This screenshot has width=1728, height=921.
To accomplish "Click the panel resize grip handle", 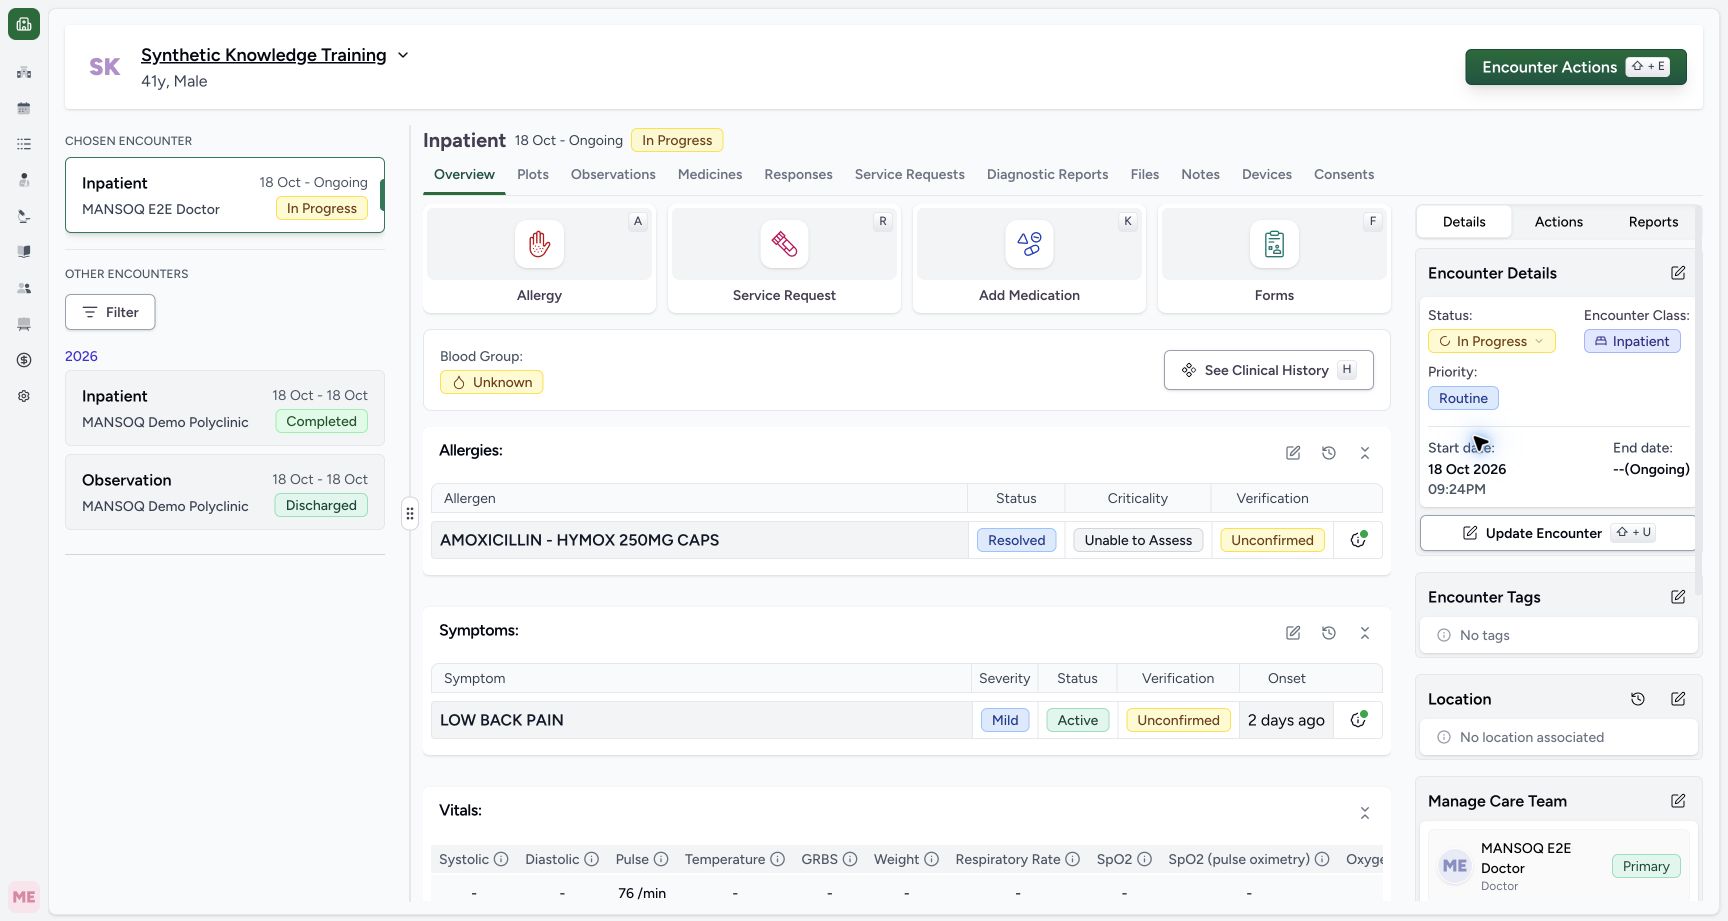I will (x=409, y=514).
